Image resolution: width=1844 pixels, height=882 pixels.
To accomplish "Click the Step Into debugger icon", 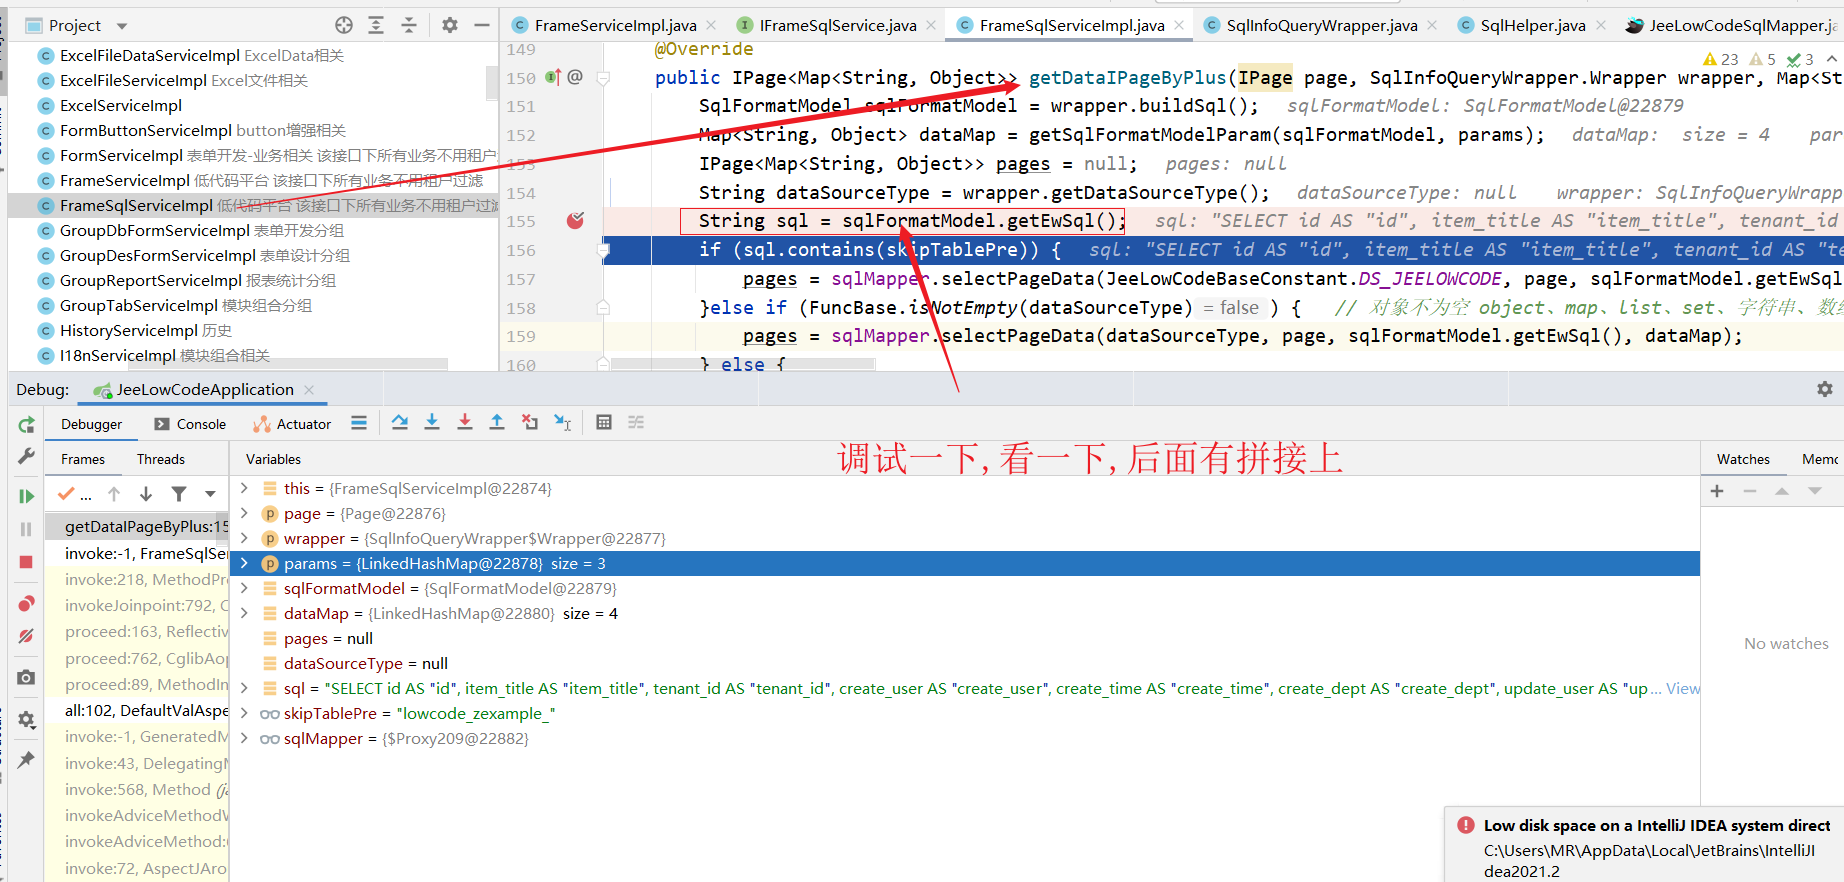I will tap(432, 423).
